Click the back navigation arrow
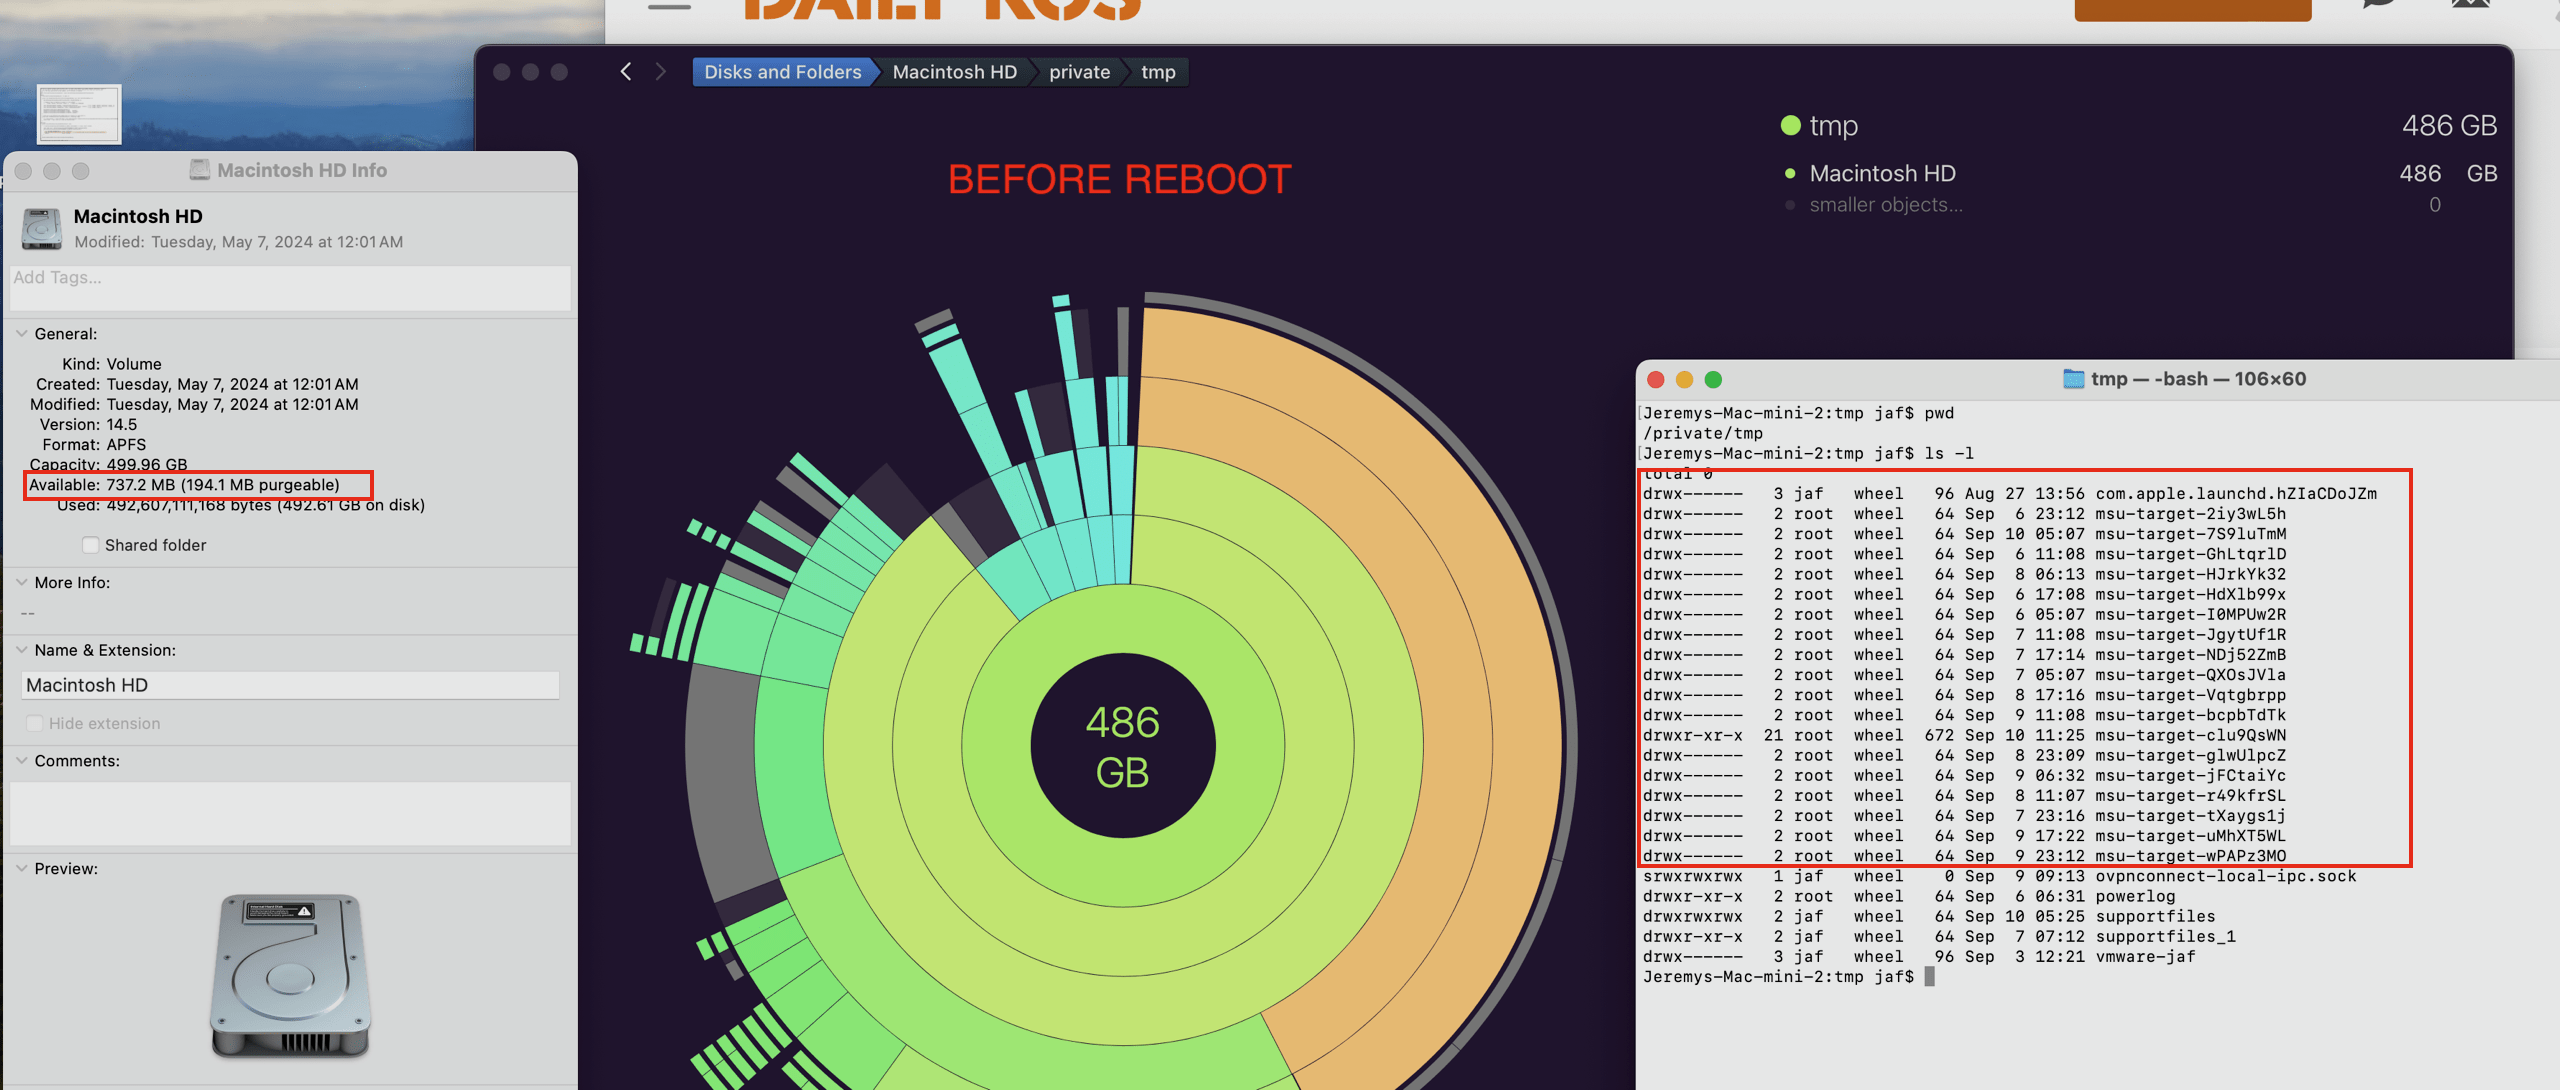Viewport: 2560px width, 1090px height. click(x=626, y=72)
